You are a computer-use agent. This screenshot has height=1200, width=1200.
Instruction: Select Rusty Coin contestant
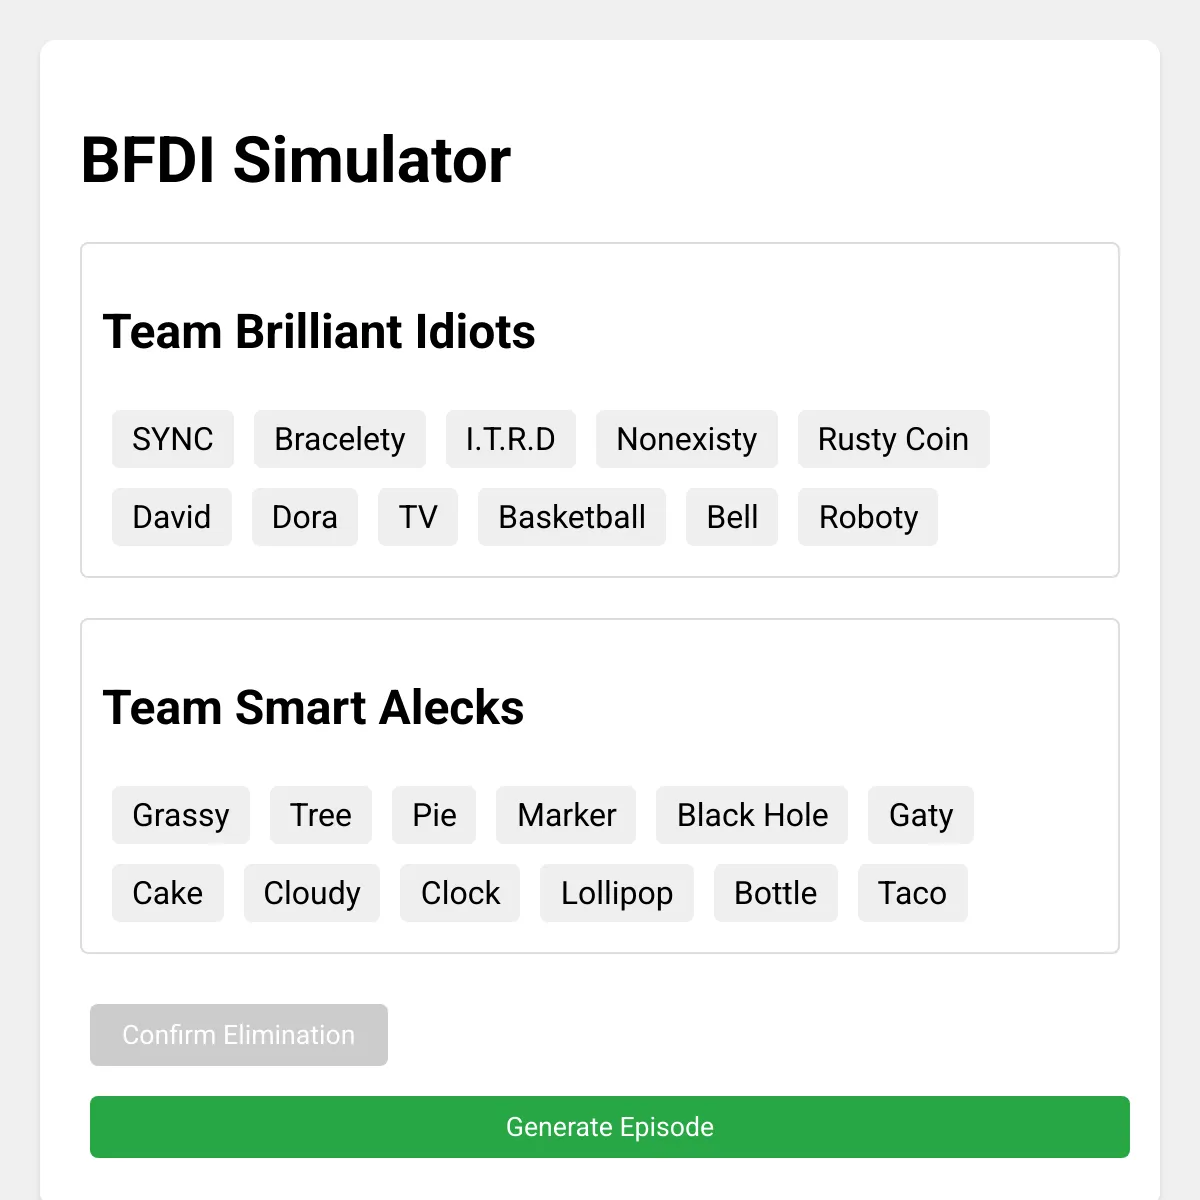pos(893,439)
